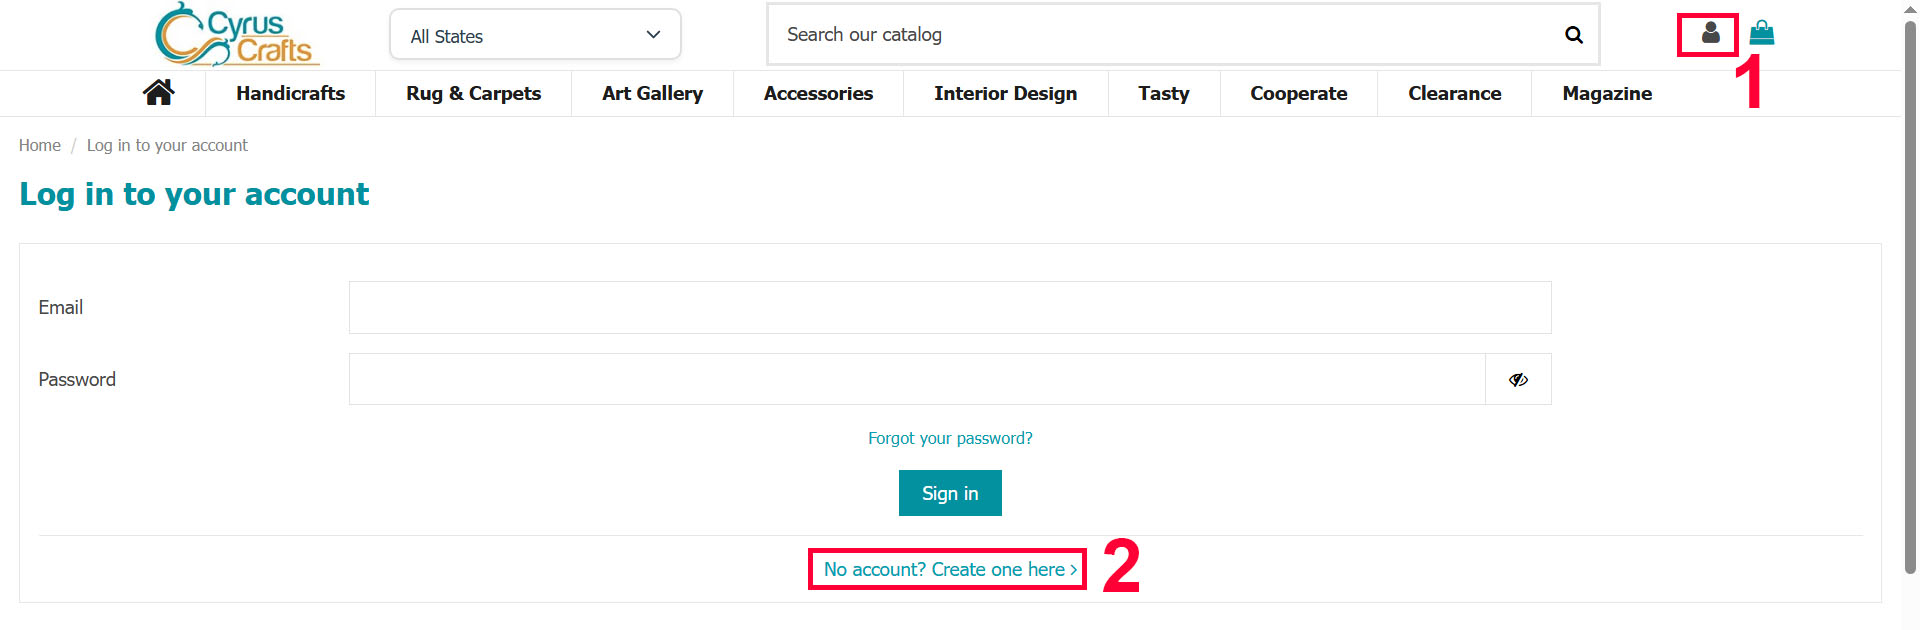Open the user account icon
Viewport: 1920px width, 630px height.
[x=1710, y=34]
